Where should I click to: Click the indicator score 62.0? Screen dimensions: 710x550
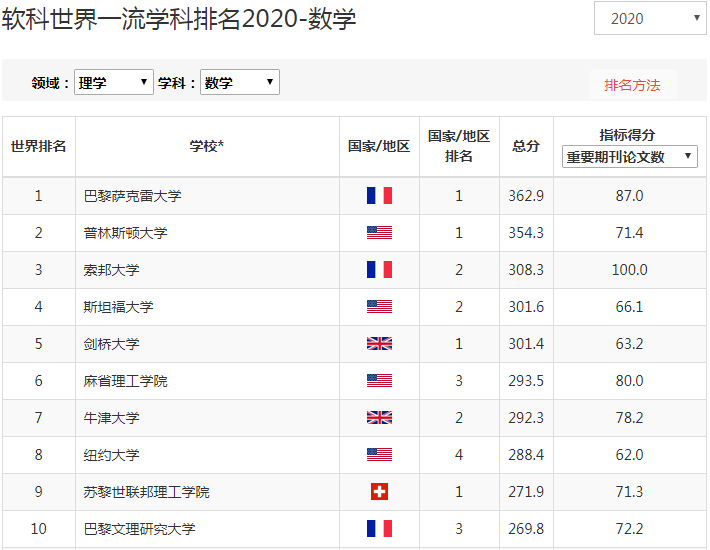[629, 454]
